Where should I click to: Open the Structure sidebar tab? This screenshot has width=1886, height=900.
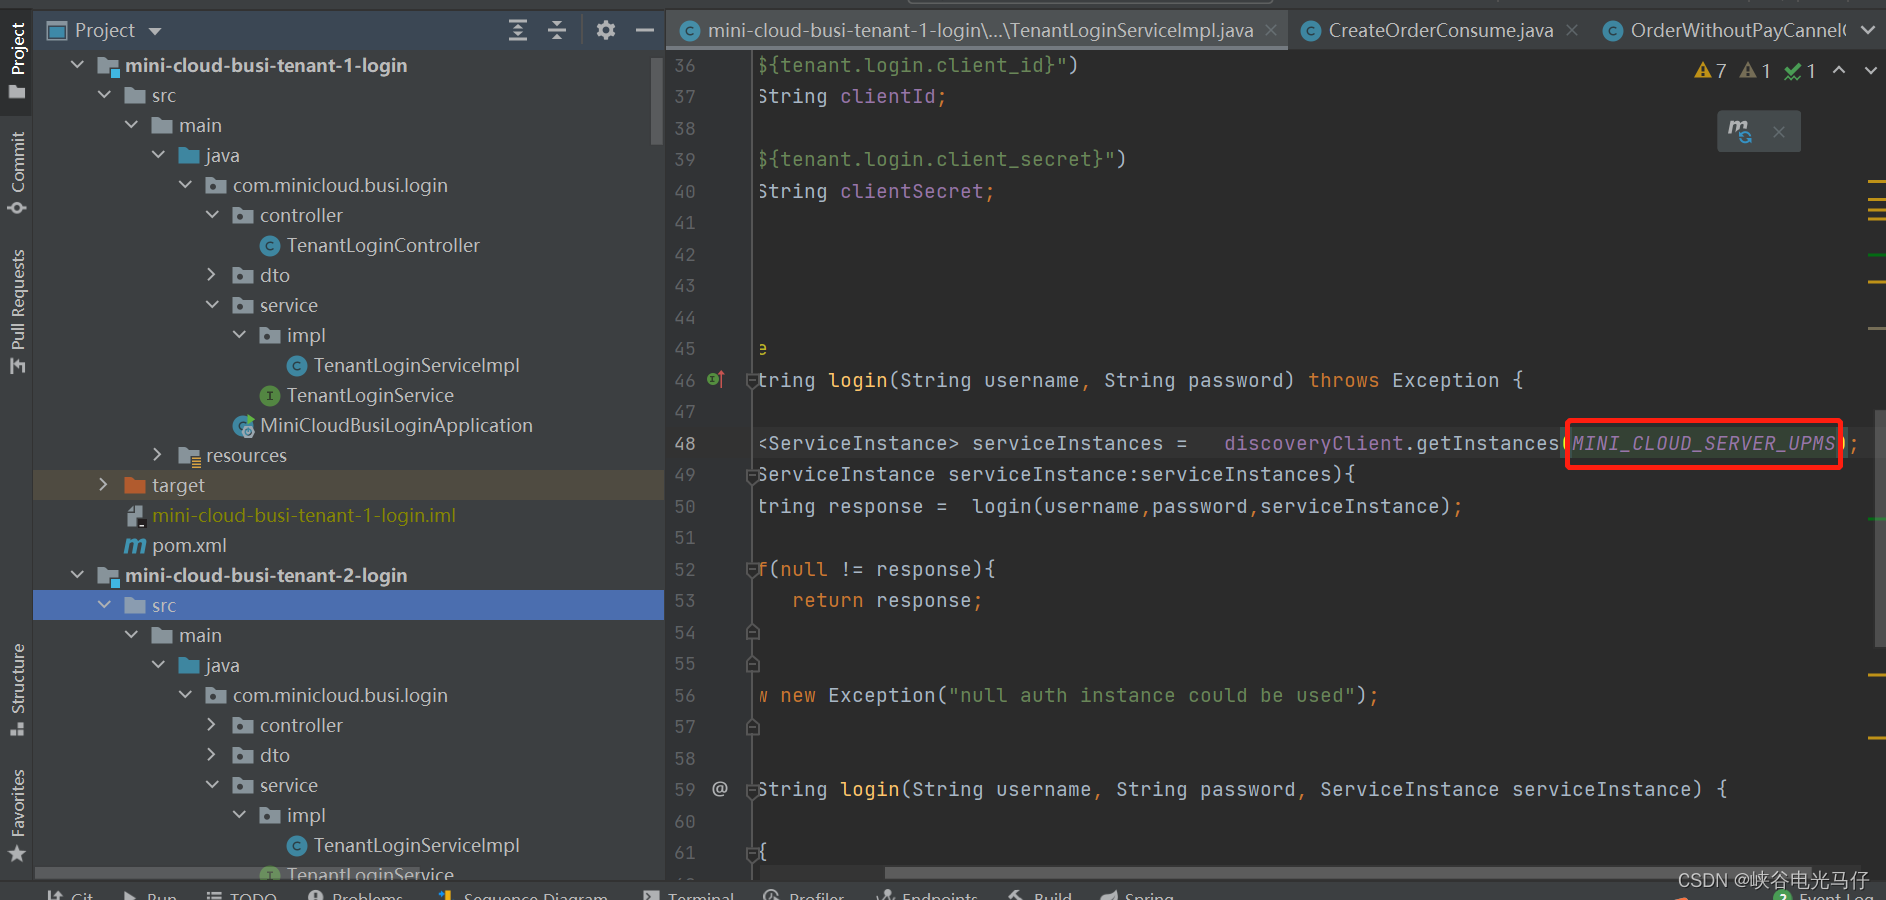pos(17,690)
